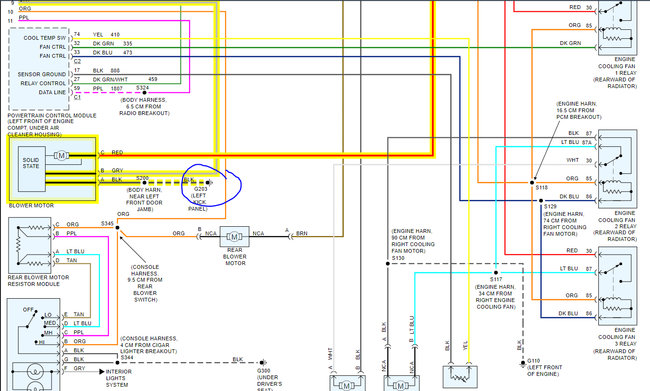Select the G110 ground label
The width and height of the screenshot is (650, 391).
[x=534, y=361]
